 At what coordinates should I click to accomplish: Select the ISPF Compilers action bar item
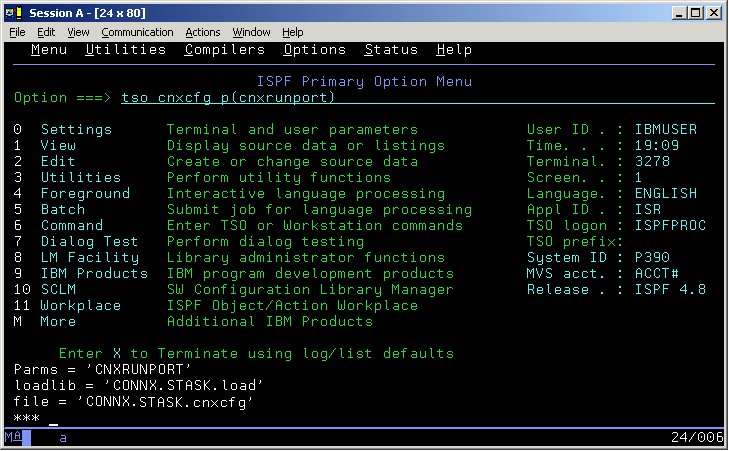coord(224,50)
